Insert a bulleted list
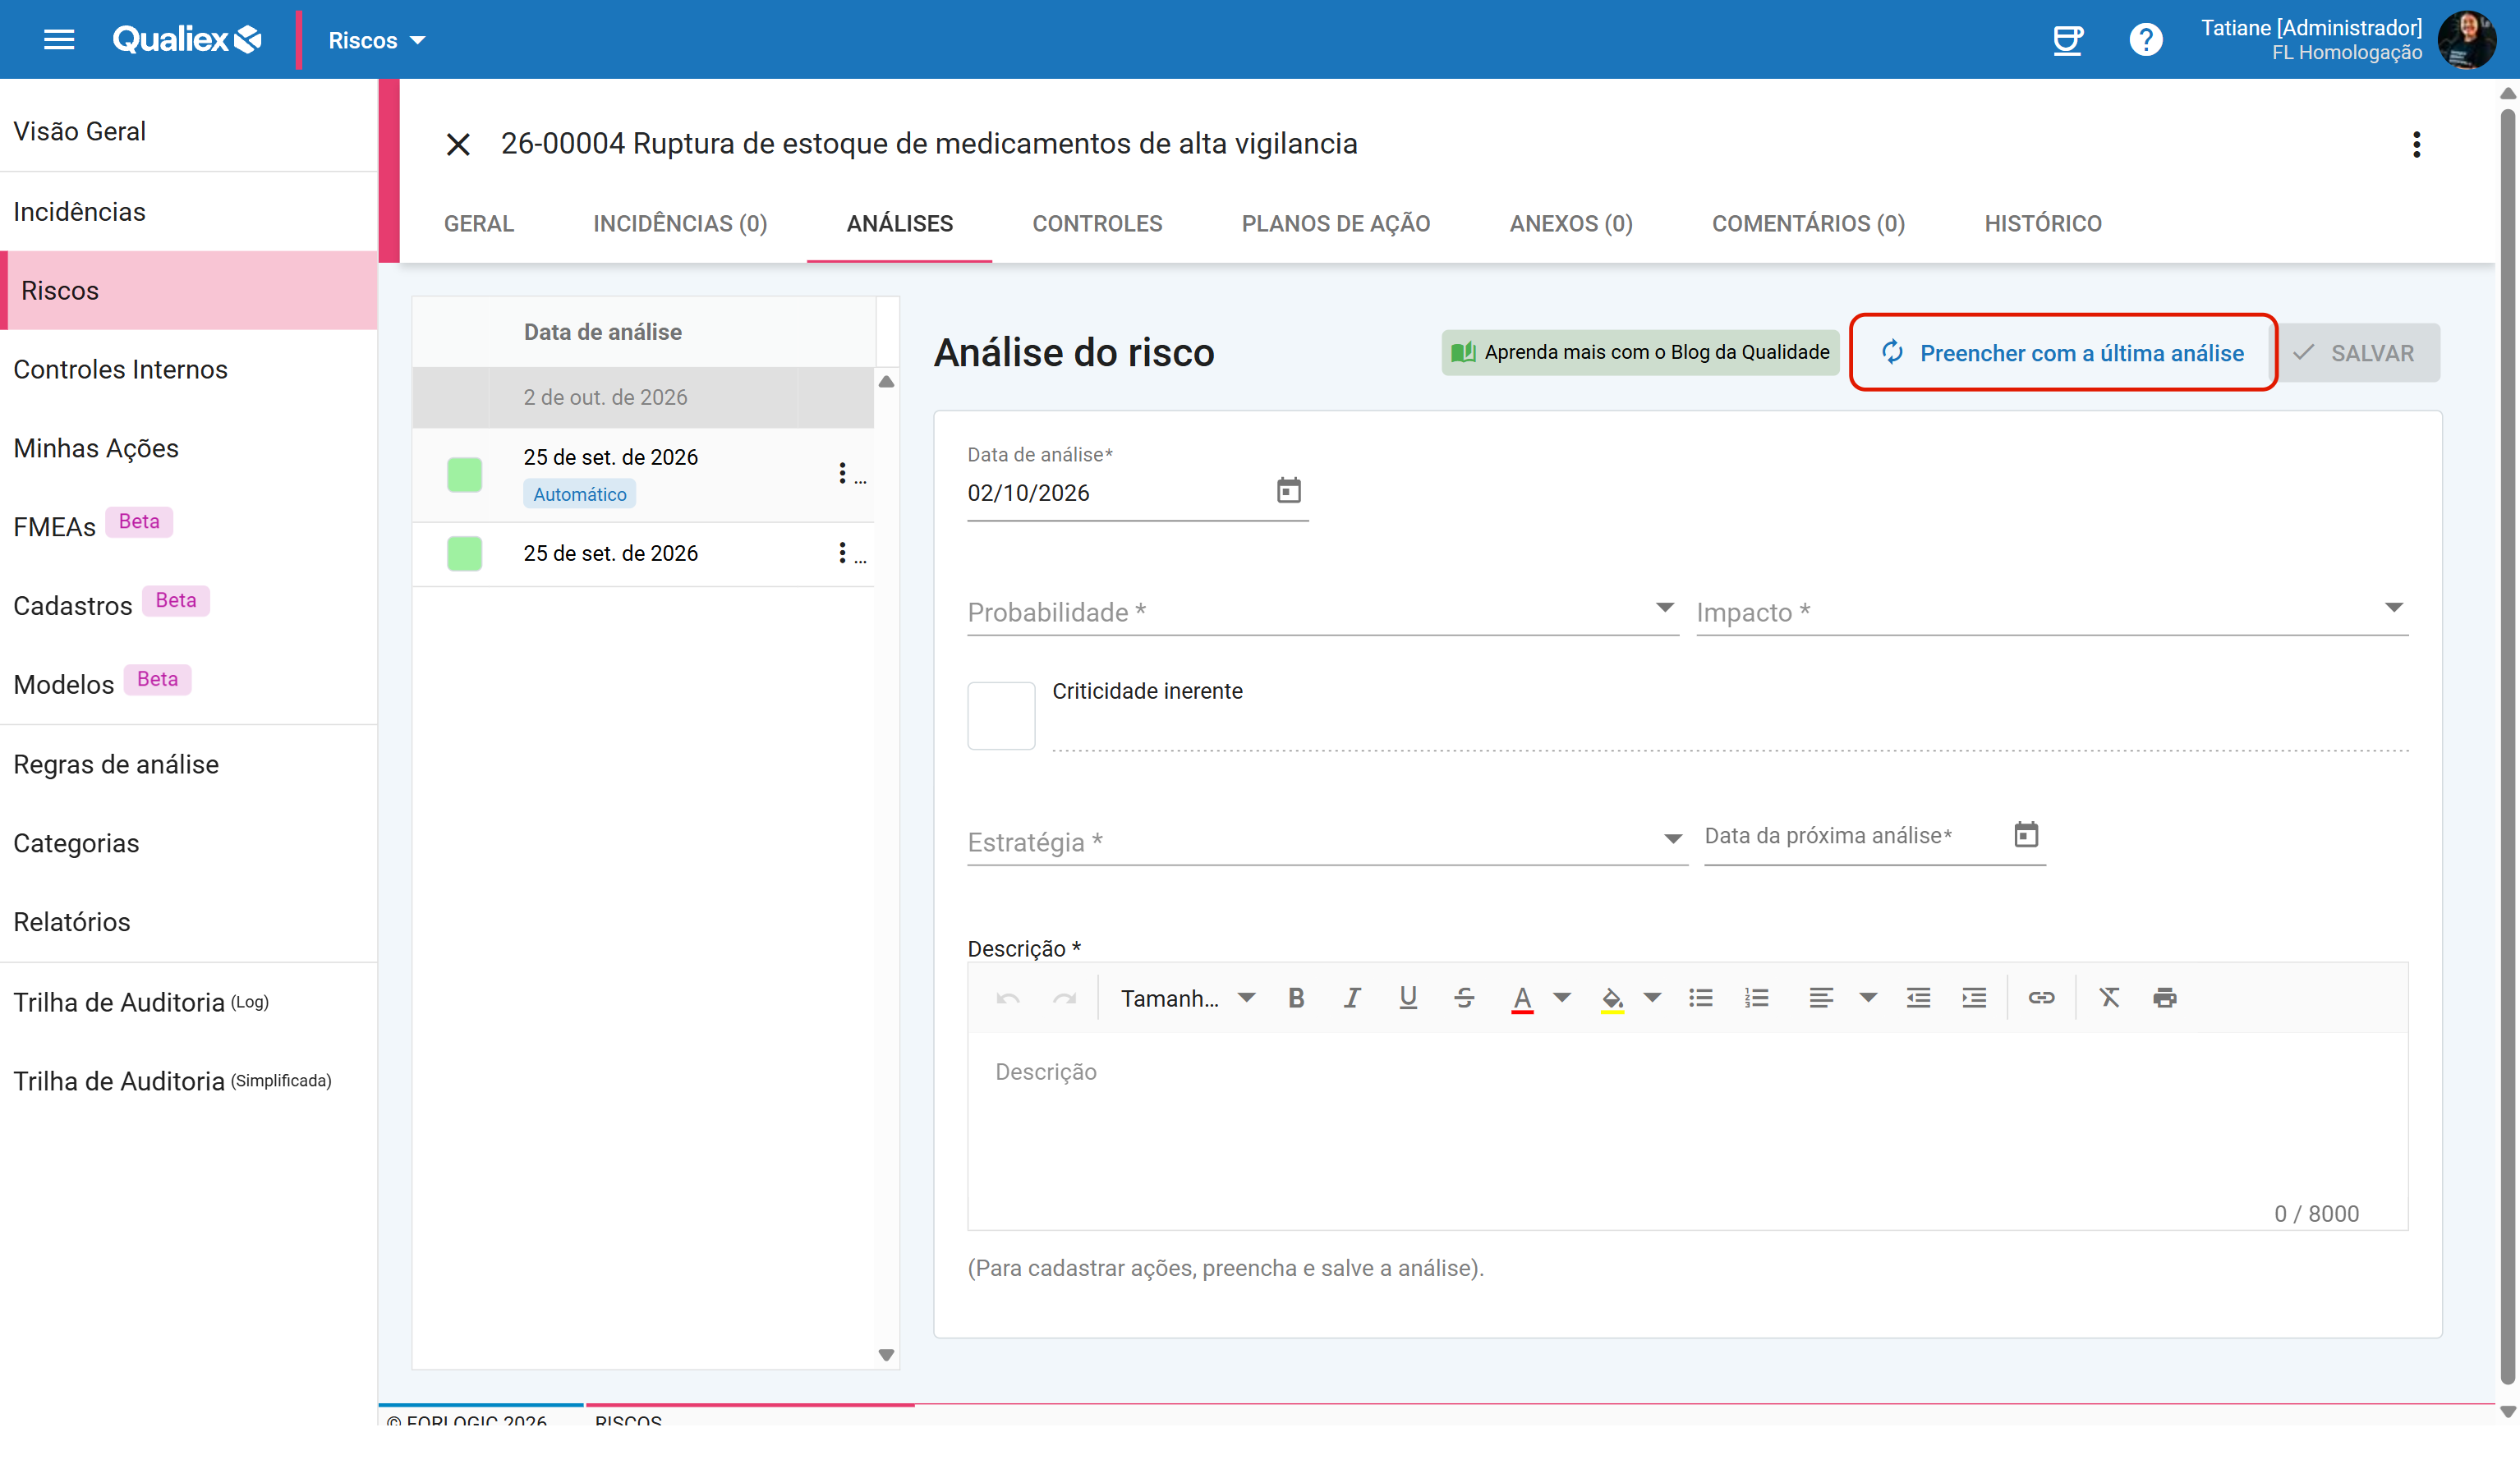This screenshot has height=1478, width=2520. tap(1700, 998)
